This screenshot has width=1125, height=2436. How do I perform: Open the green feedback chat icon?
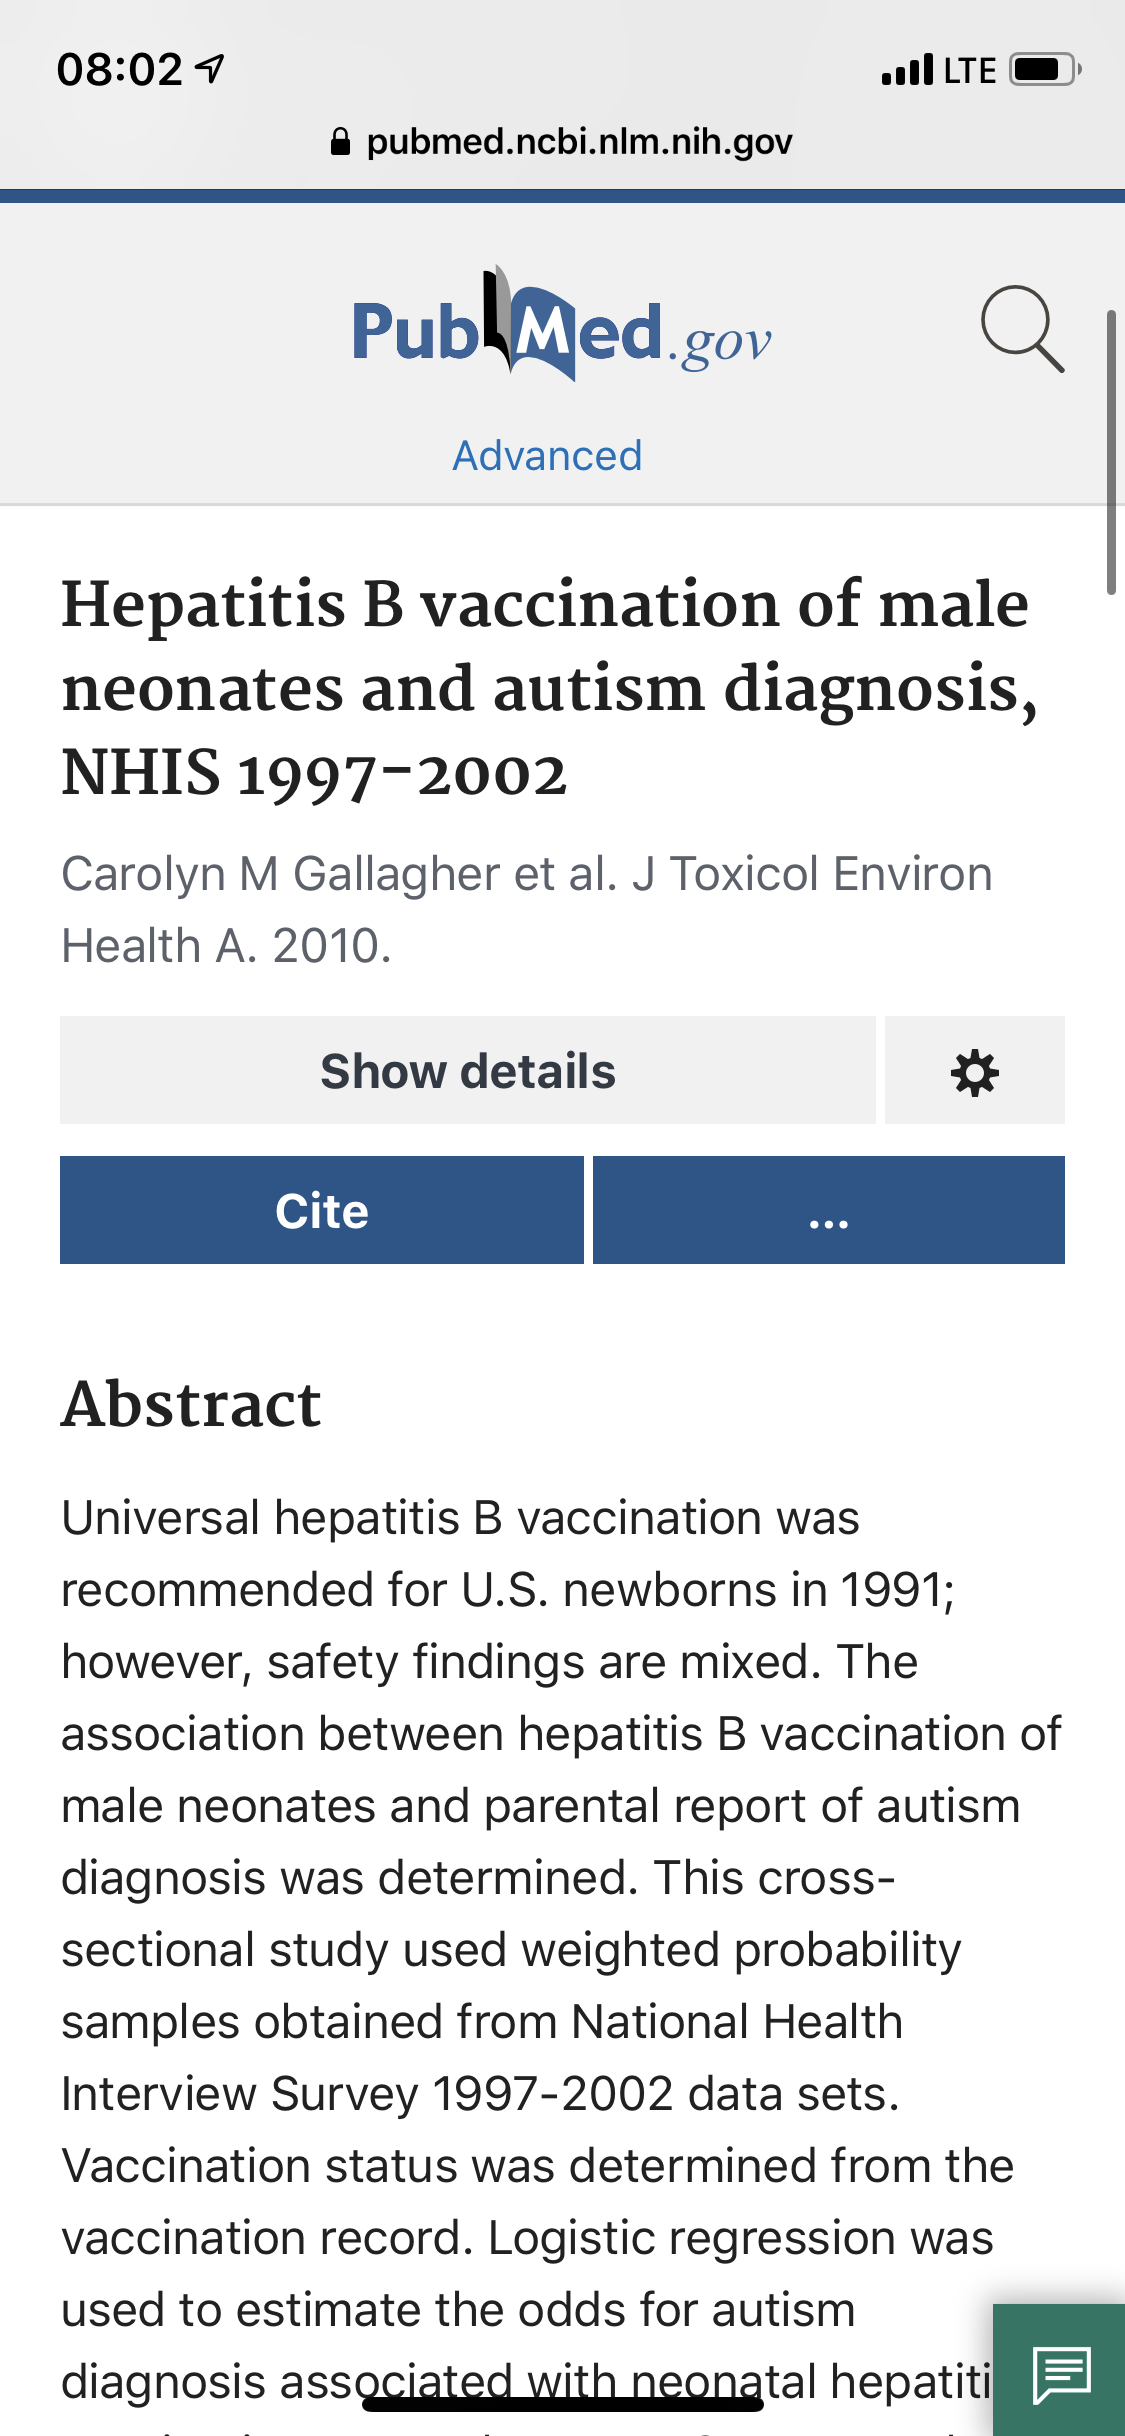click(x=1061, y=2371)
